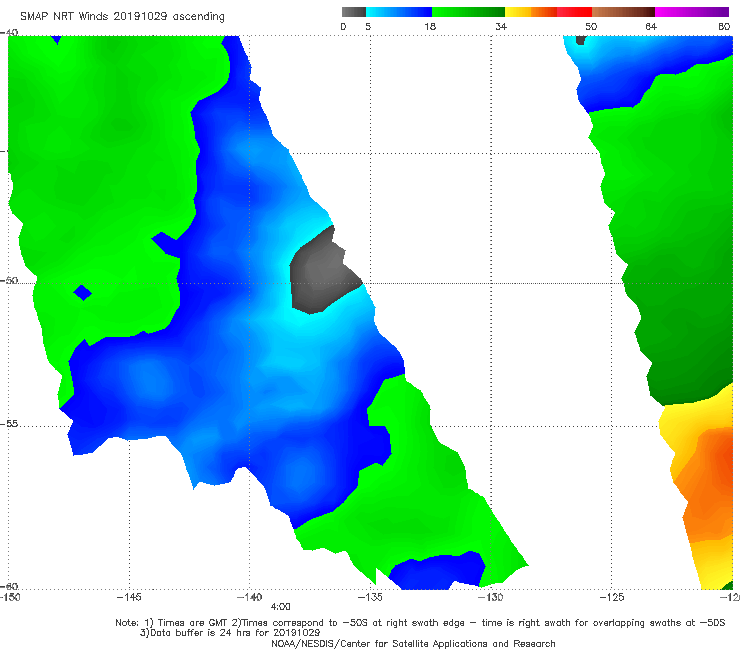Click the longitude label '-130'

tap(490, 597)
